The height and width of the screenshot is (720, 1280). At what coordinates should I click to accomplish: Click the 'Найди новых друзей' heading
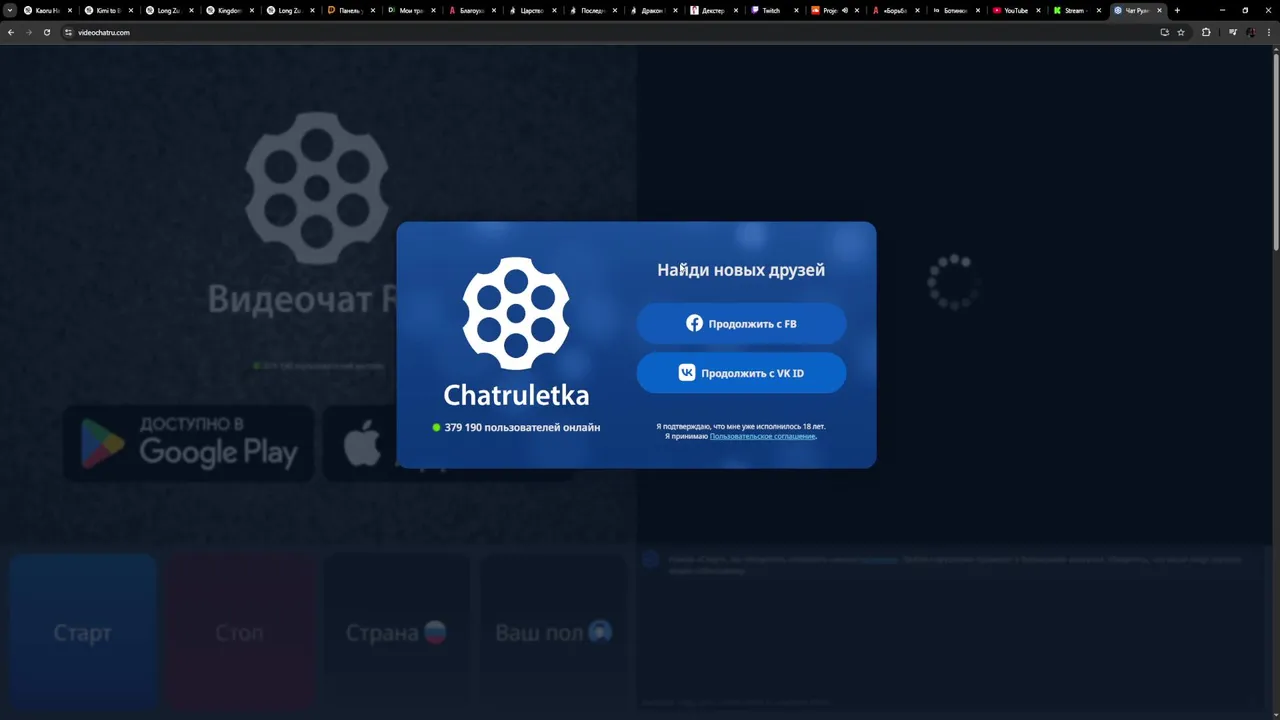tap(741, 270)
